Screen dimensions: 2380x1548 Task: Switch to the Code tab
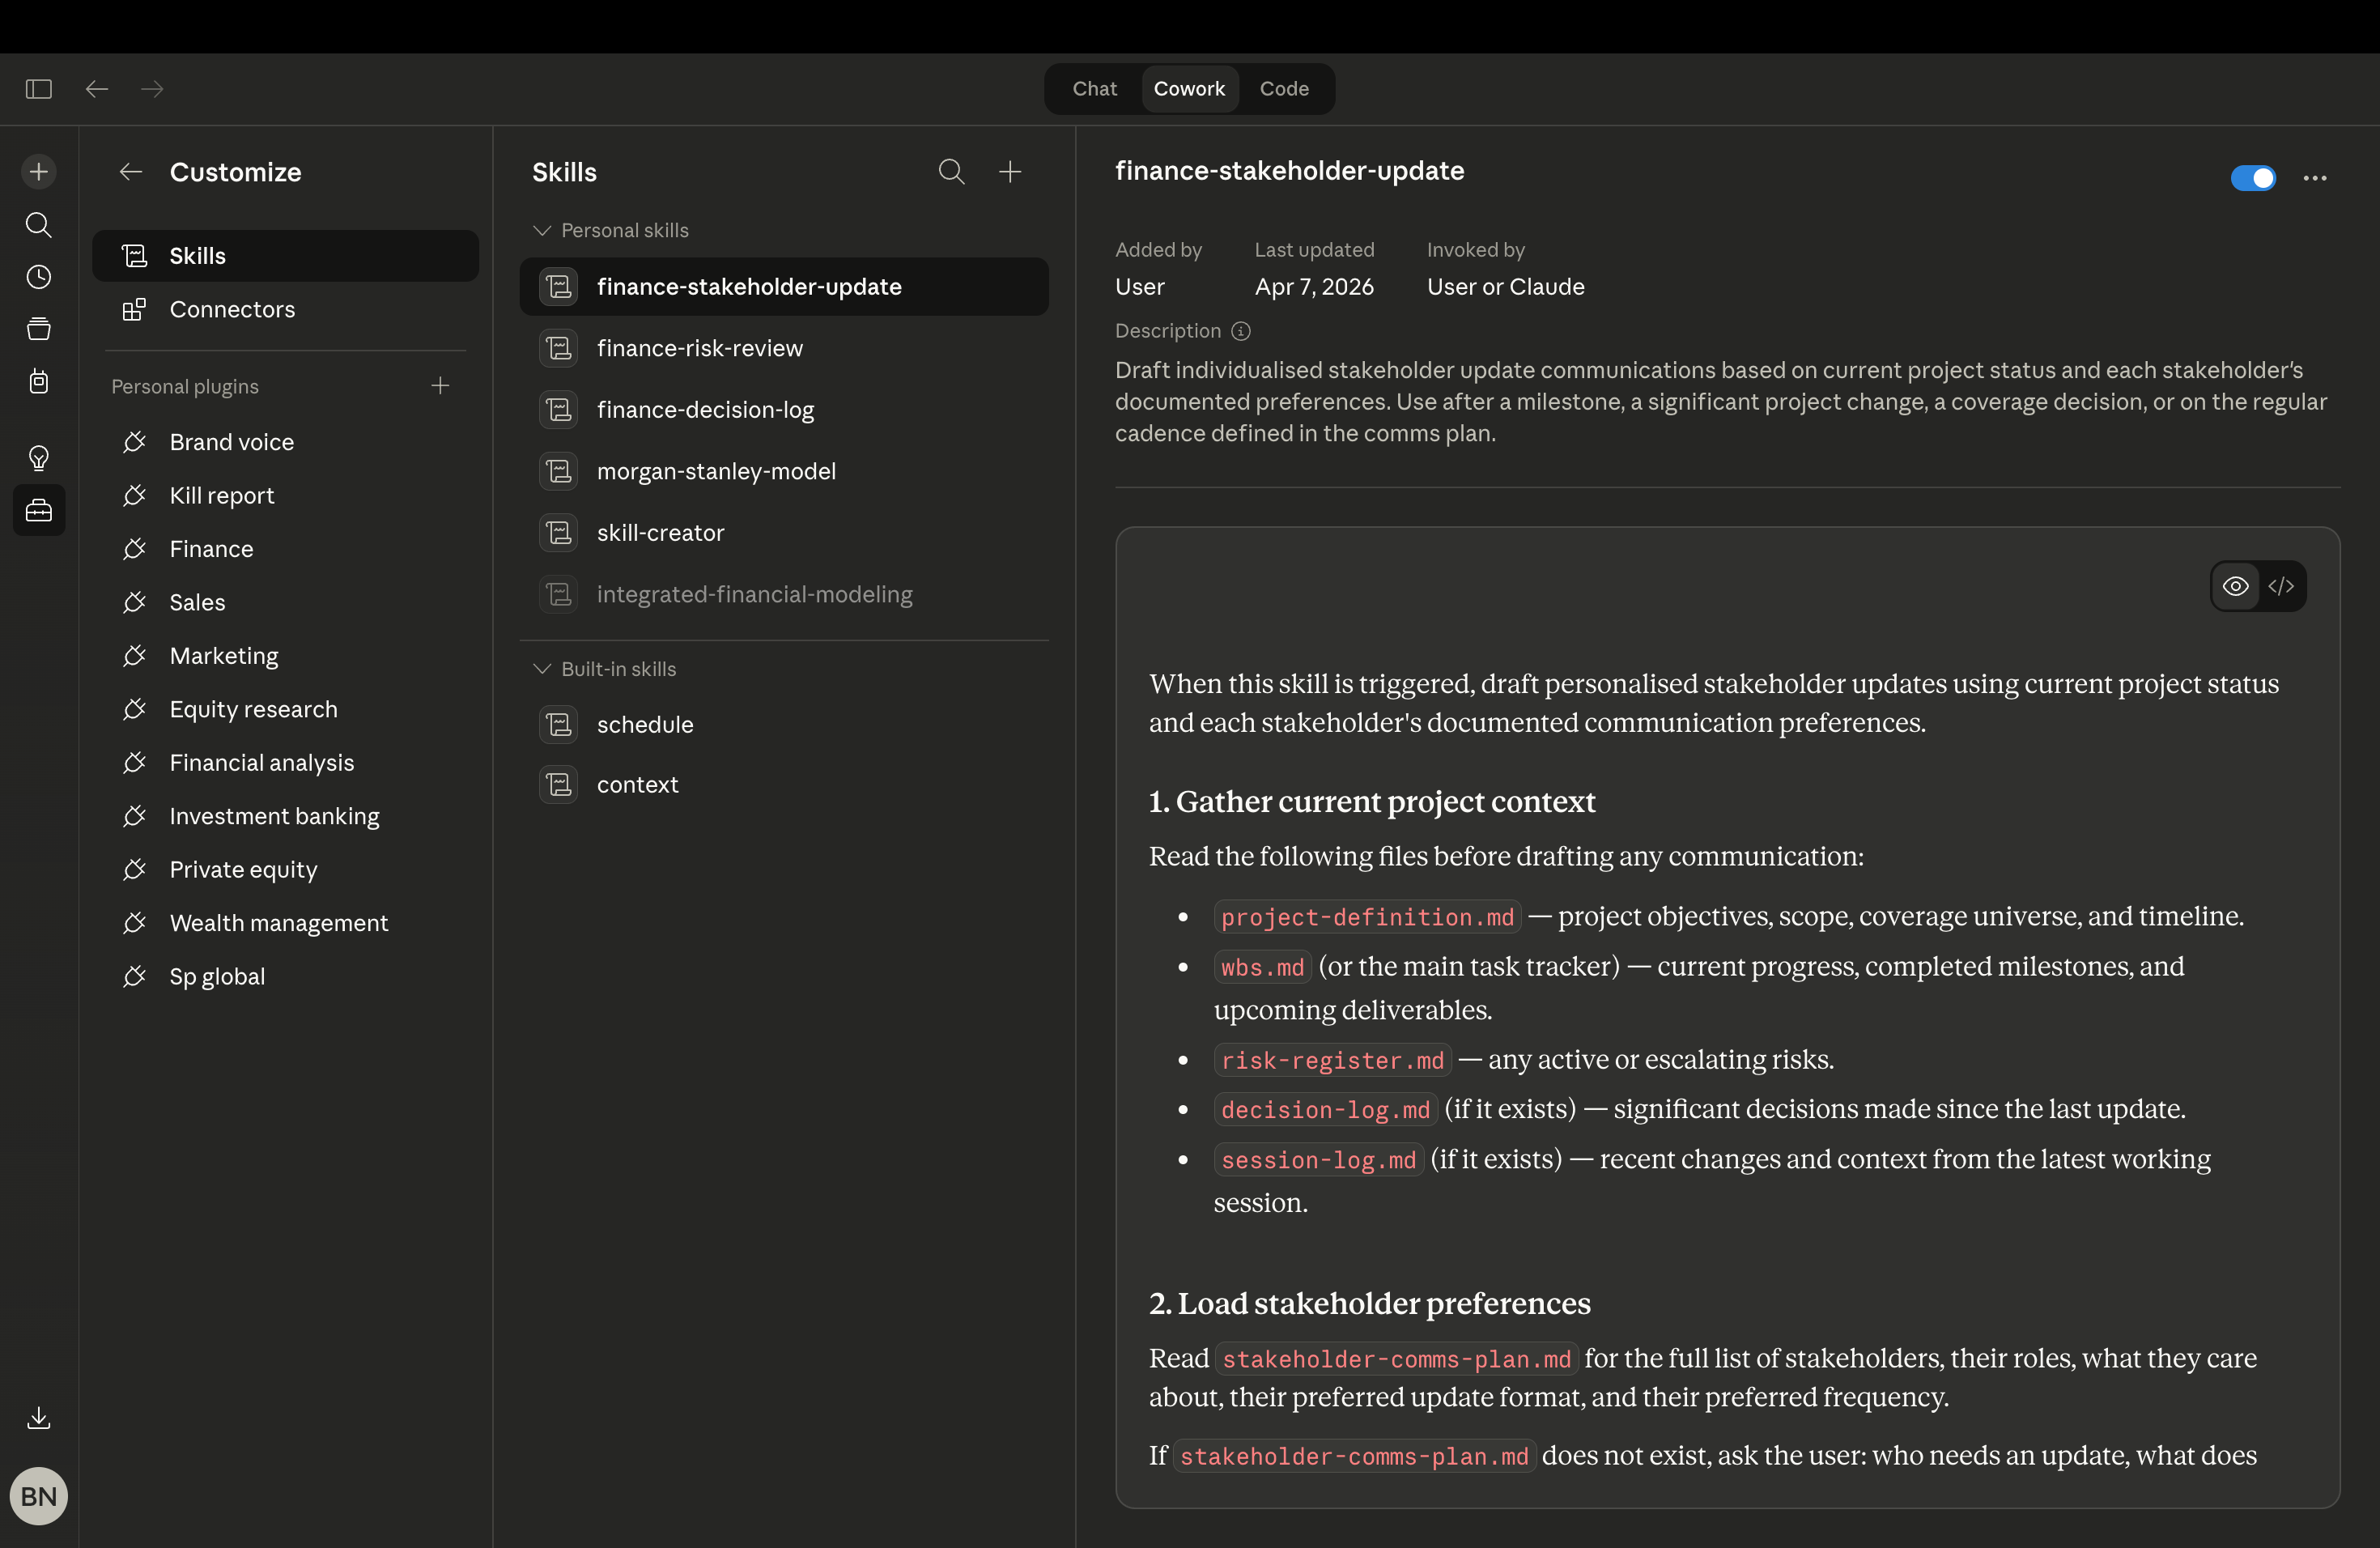[1283, 89]
